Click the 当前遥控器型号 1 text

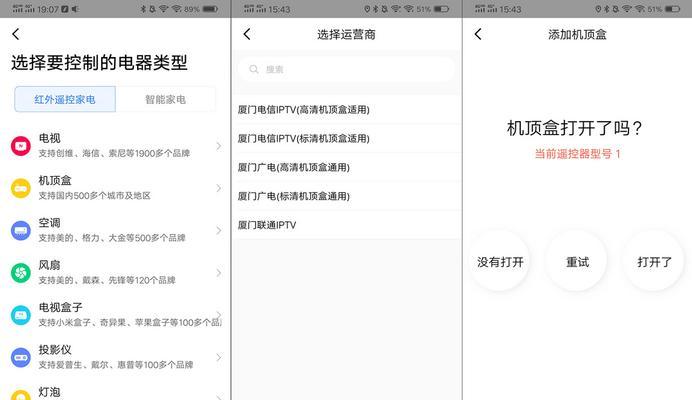(x=577, y=154)
